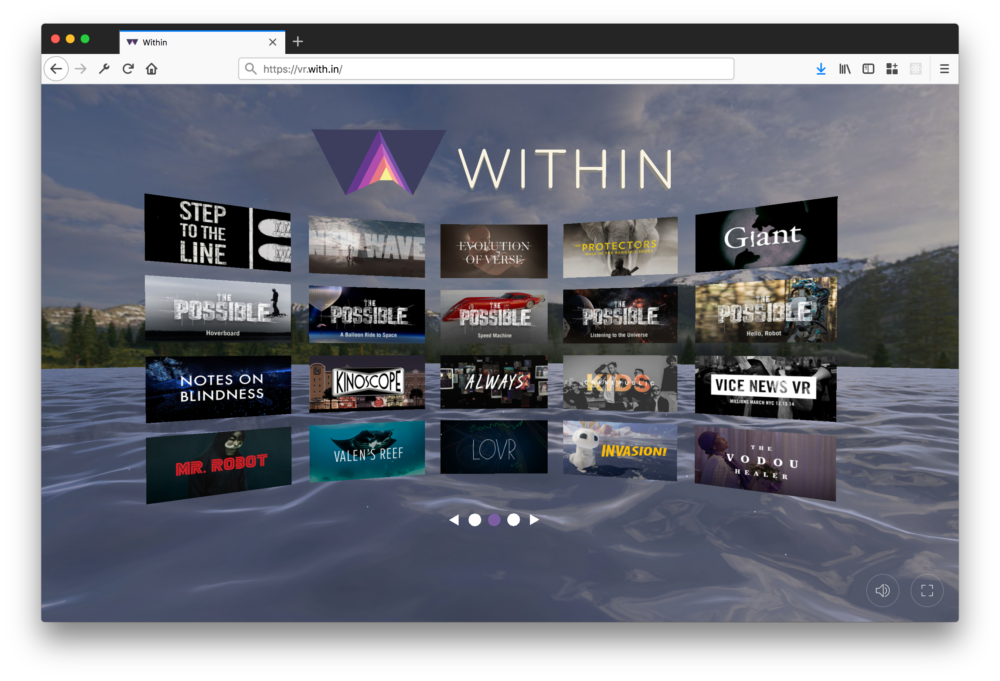Select the Within browser tab
Image resolution: width=1000 pixels, height=681 pixels.
202,42
